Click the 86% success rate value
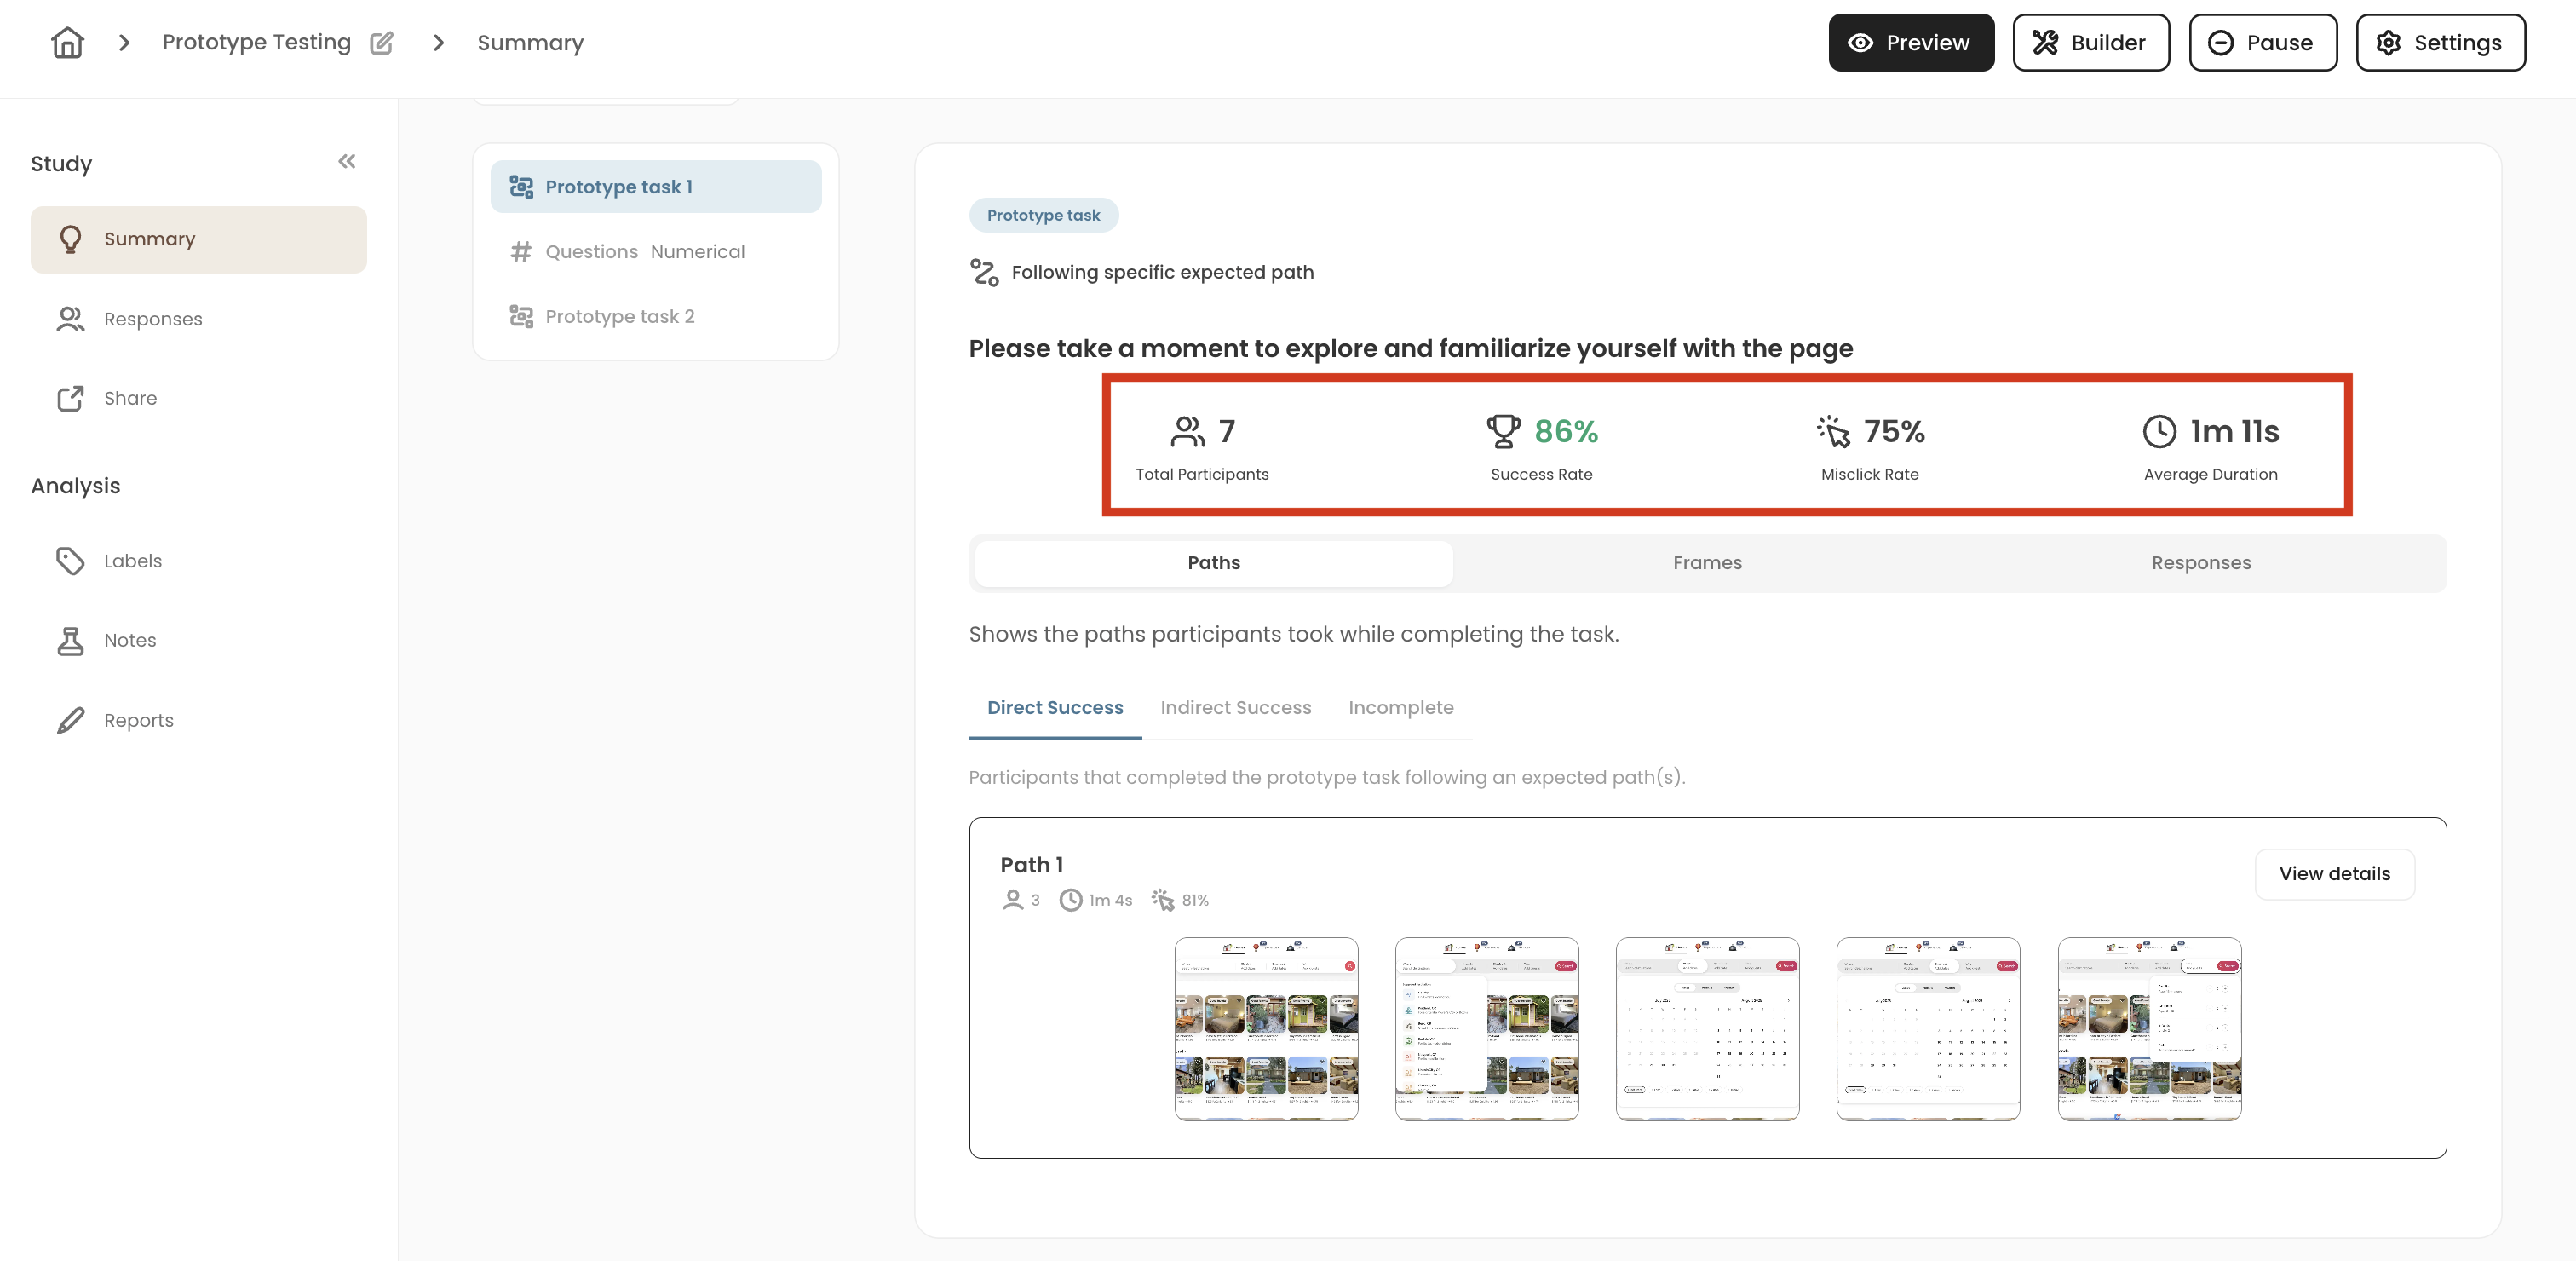This screenshot has width=2576, height=1261. point(1566,432)
